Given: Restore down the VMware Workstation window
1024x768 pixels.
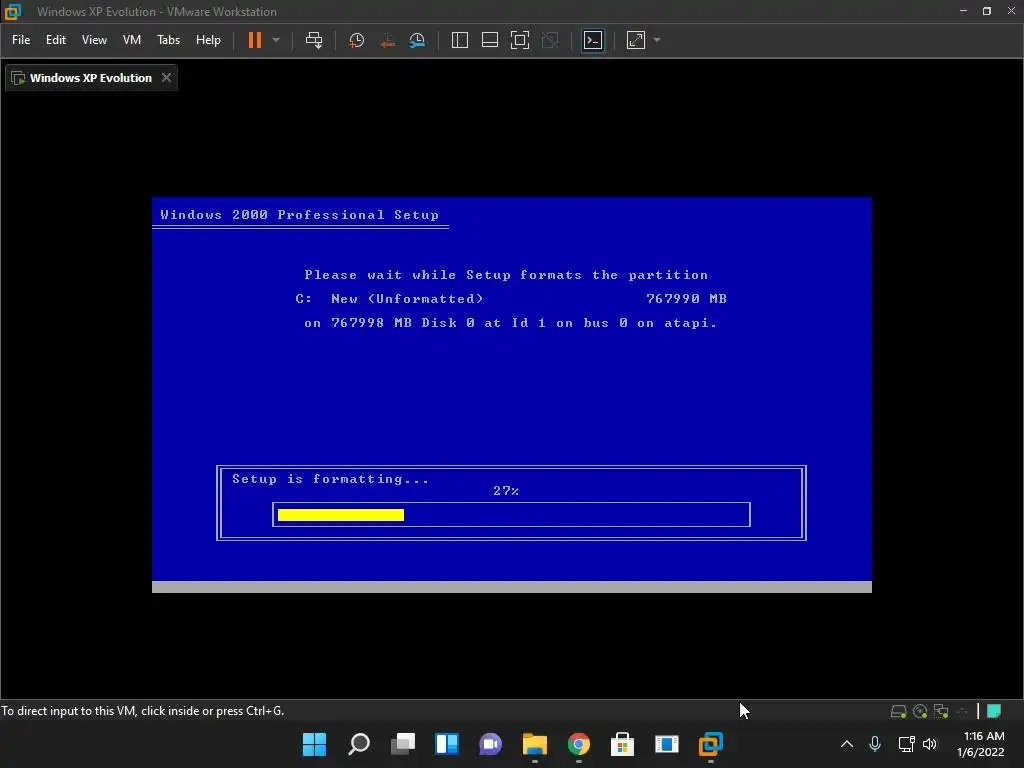Looking at the screenshot, I should (987, 11).
